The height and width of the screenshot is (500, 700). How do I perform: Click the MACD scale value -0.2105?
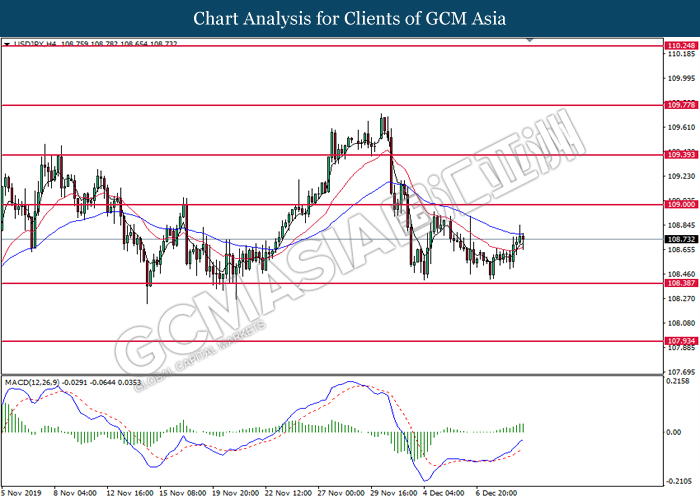[x=679, y=481]
